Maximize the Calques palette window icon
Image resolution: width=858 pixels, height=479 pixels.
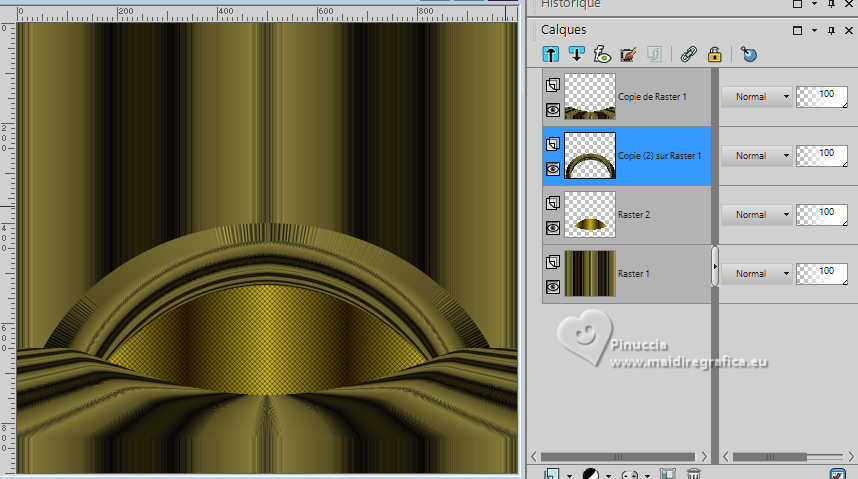(x=797, y=31)
